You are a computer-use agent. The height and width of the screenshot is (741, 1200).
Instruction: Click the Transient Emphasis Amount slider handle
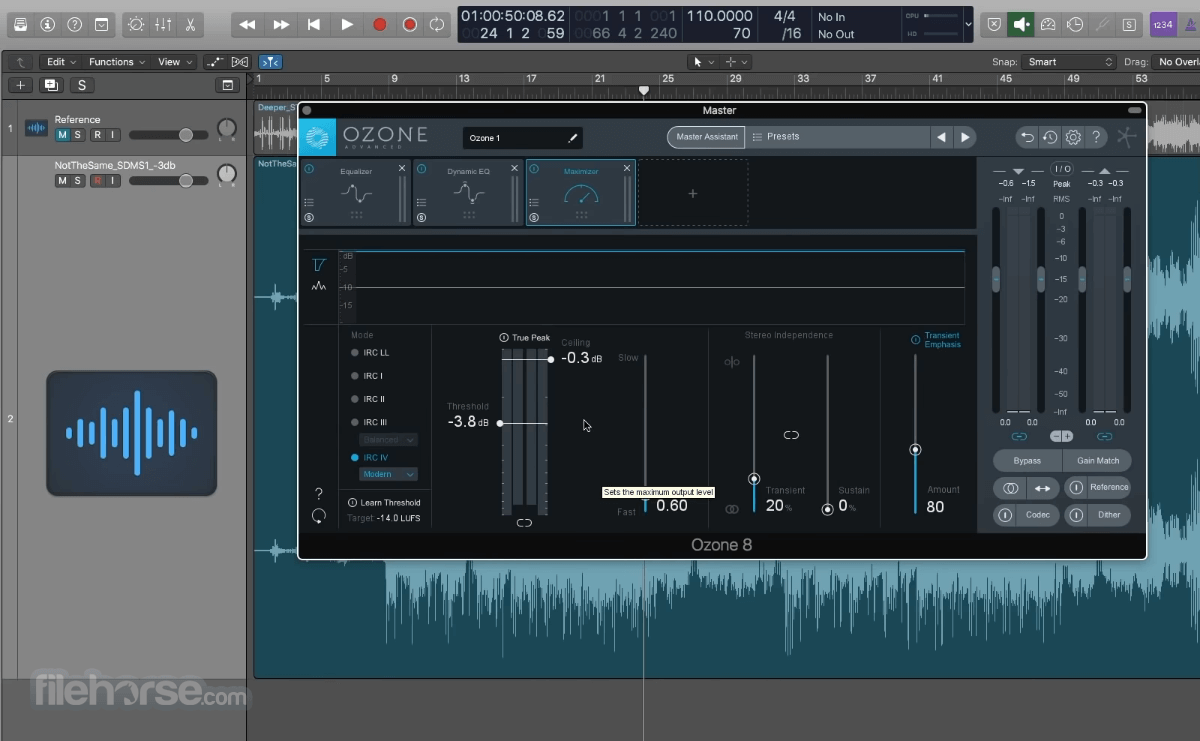(x=915, y=450)
